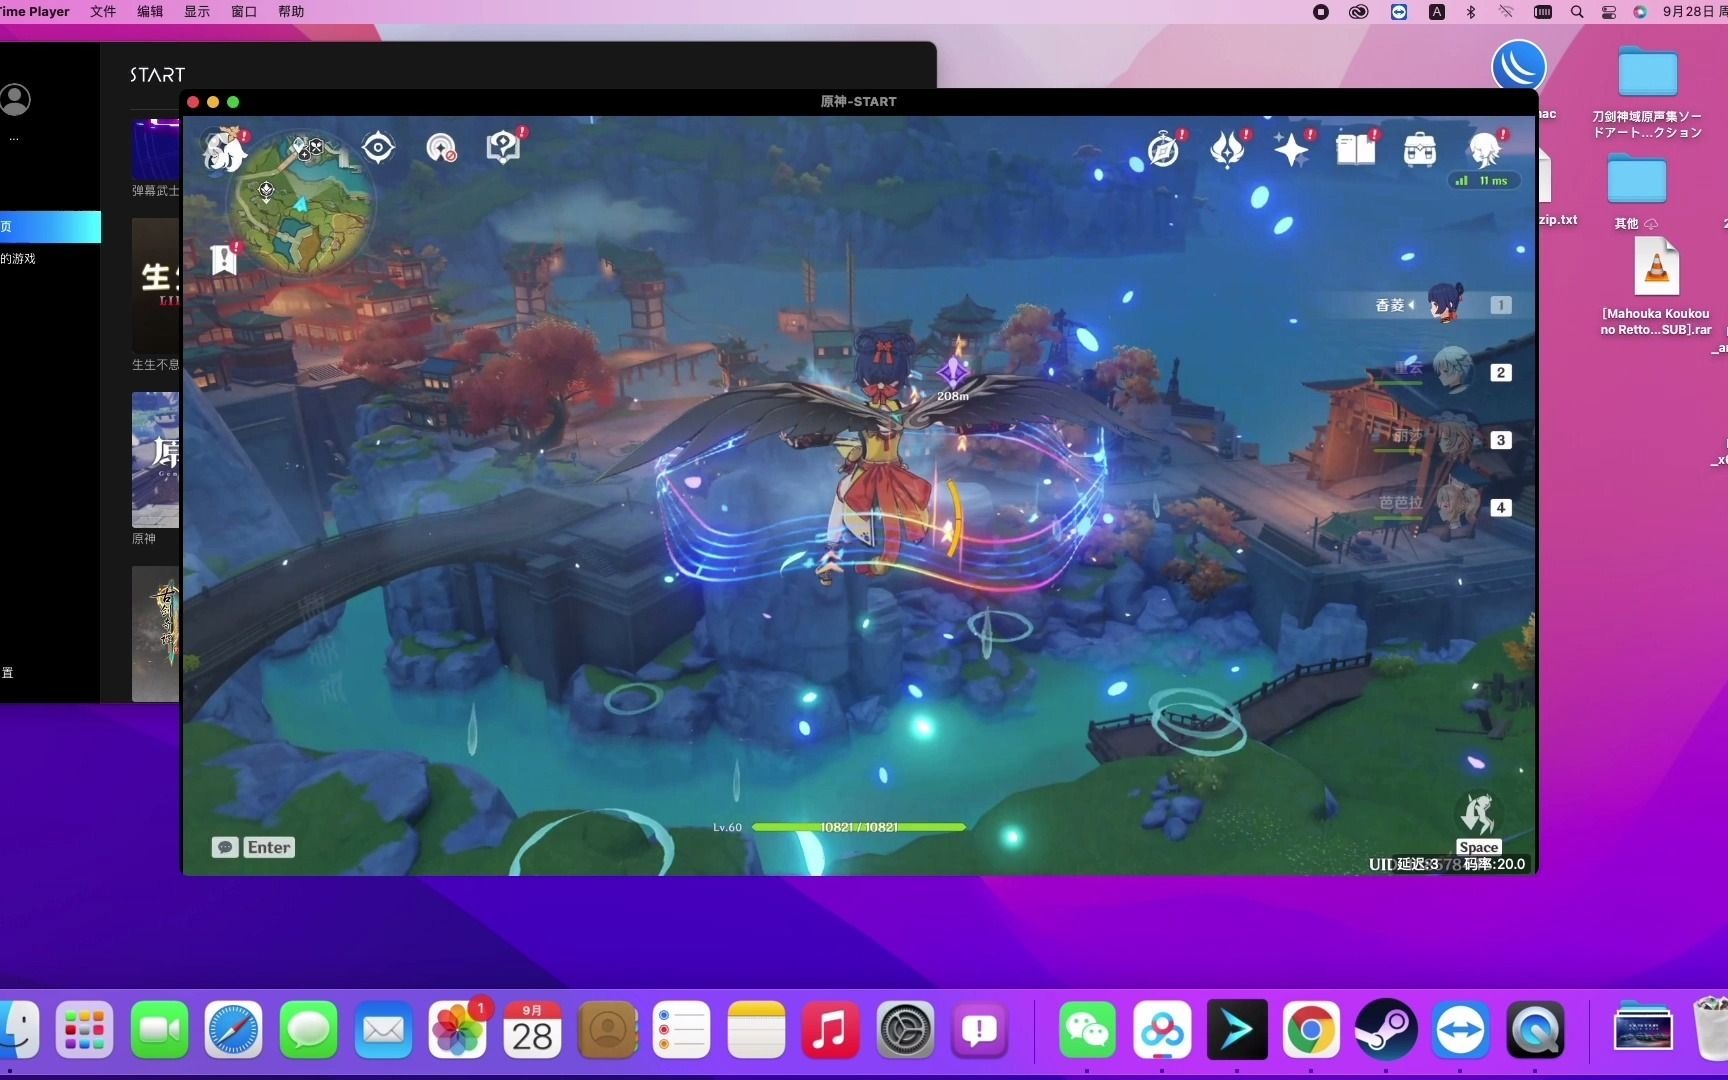1728x1080 pixels.
Task: Open FaceTime from the dock
Action: (x=159, y=1030)
